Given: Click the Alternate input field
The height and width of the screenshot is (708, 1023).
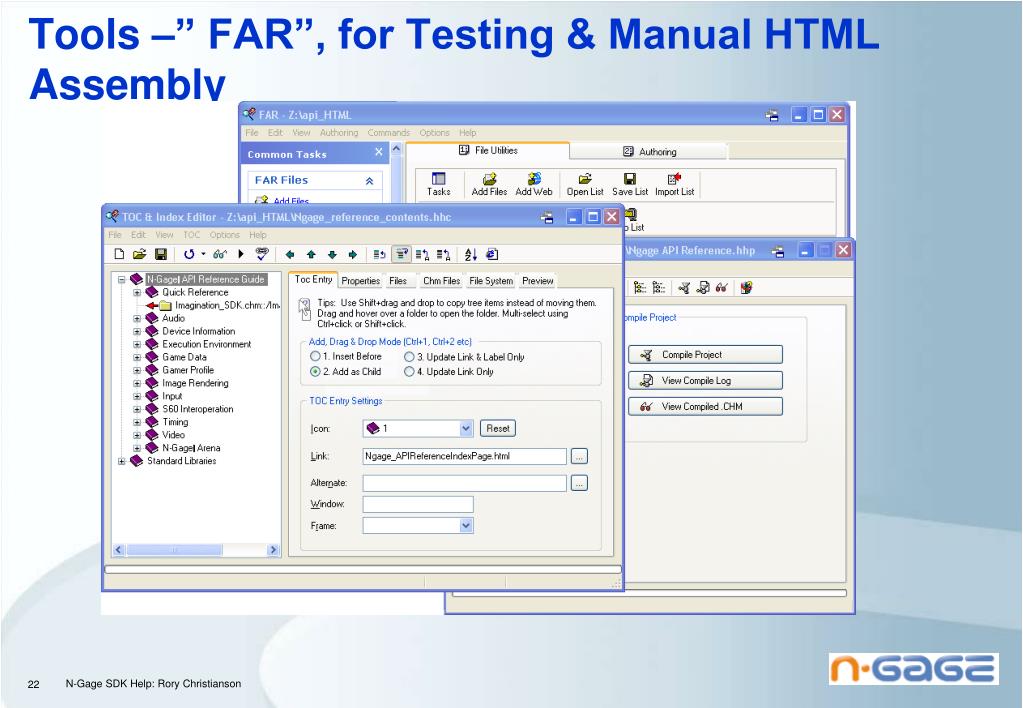Looking at the screenshot, I should [x=465, y=483].
